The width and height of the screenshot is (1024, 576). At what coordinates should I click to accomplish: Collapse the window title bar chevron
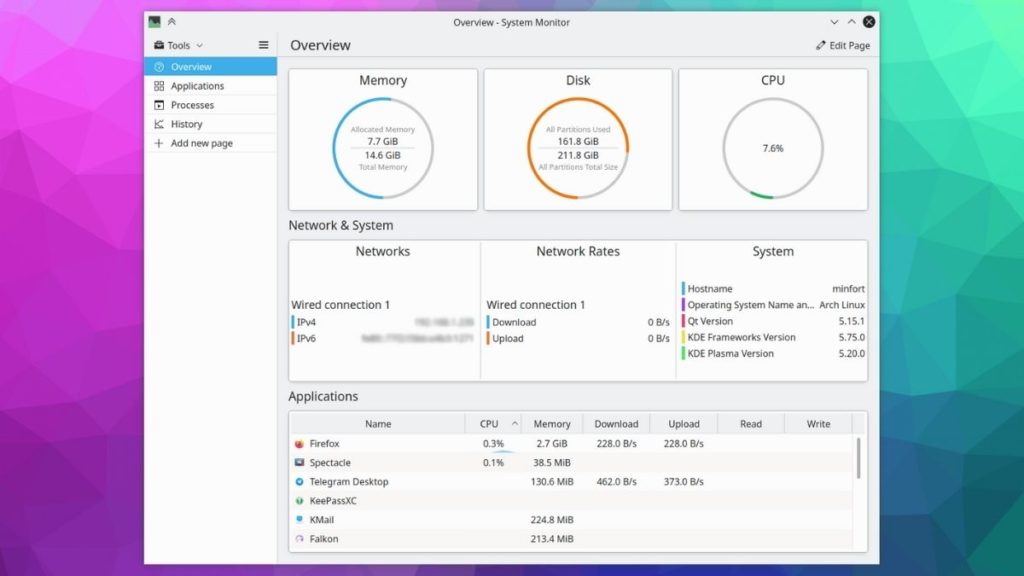pyautogui.click(x=834, y=21)
